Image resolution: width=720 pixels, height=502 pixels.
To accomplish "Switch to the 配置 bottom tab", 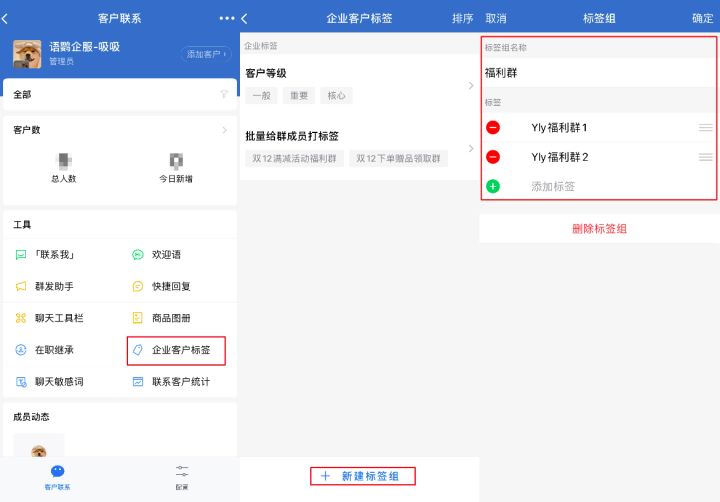I will tap(181, 476).
